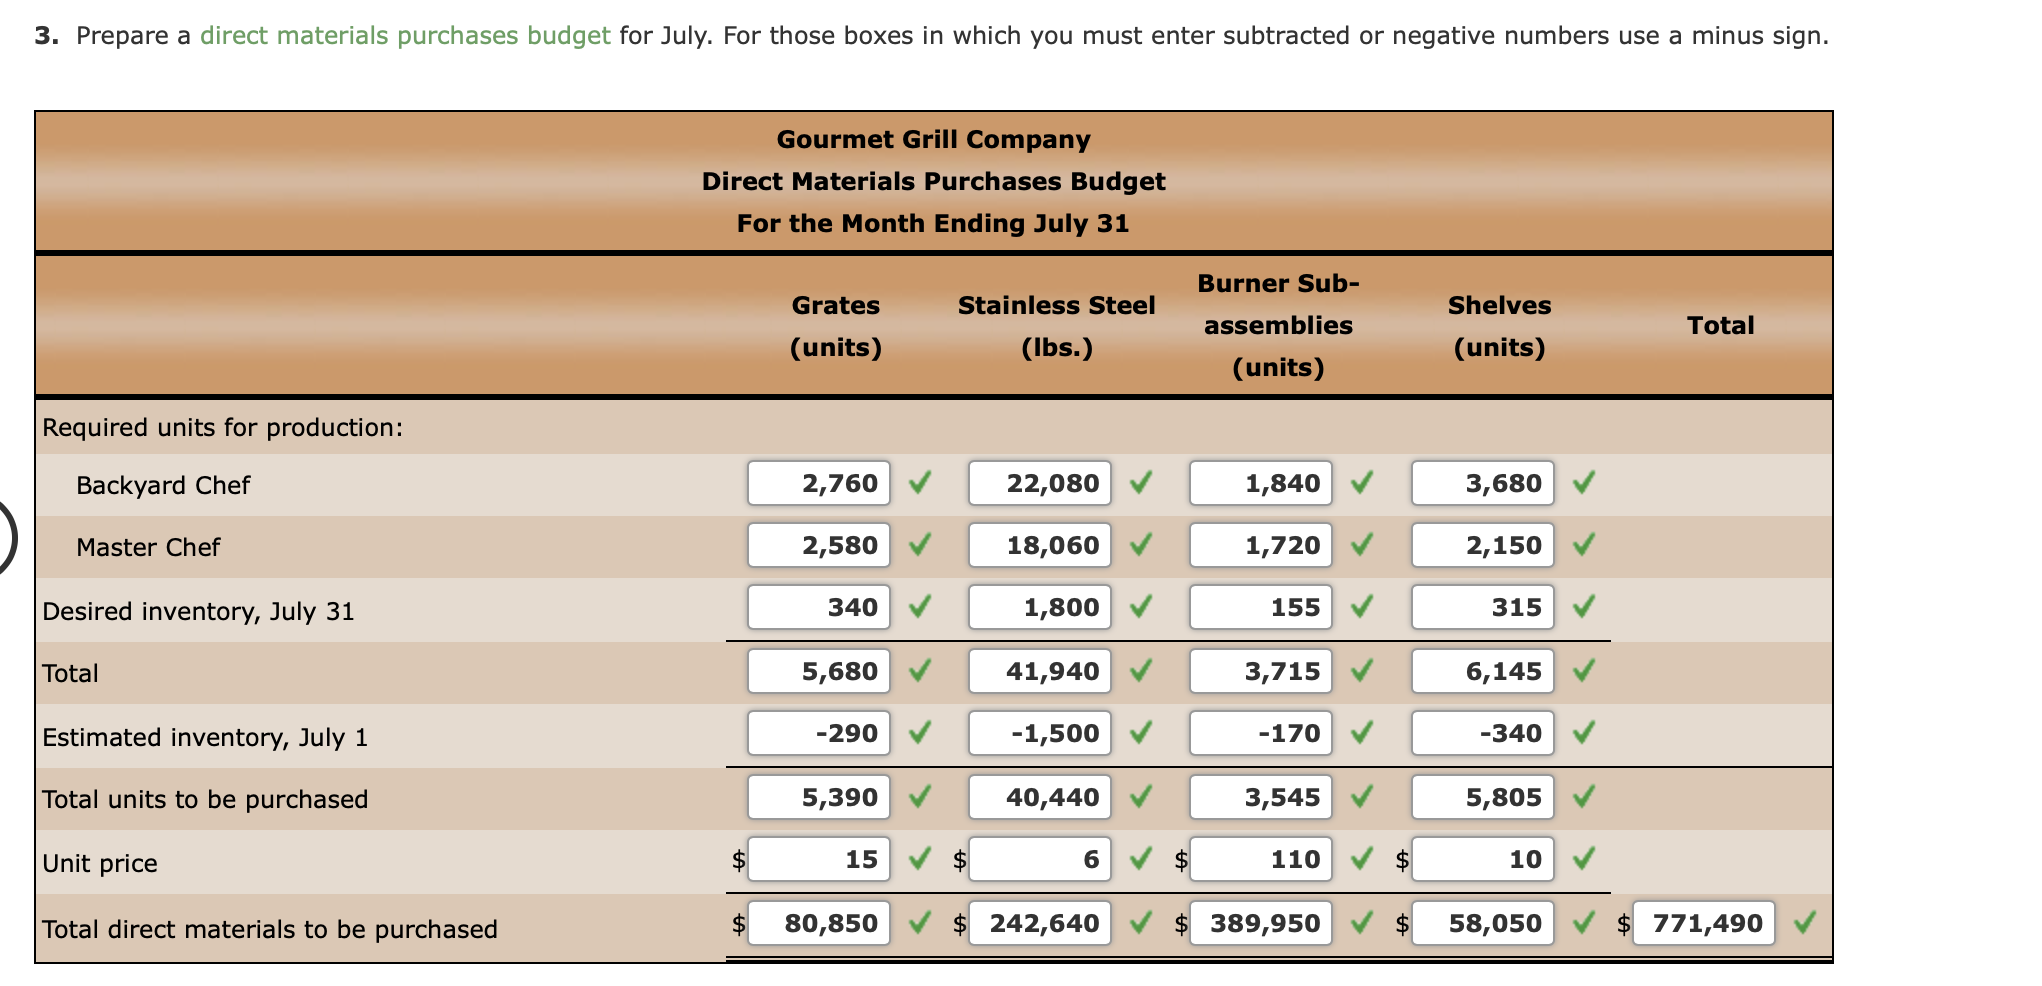Viewport: 2042px width, 986px height.
Task: Click the checkmark next to Total 41,940
Action: click(x=1140, y=671)
